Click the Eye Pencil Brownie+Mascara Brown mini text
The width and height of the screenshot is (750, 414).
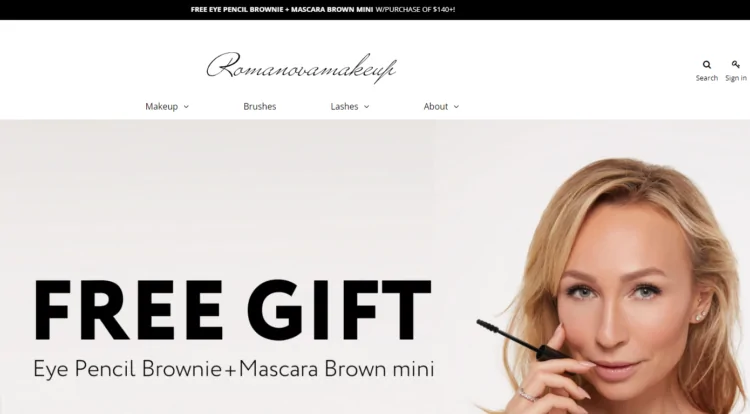(x=233, y=369)
